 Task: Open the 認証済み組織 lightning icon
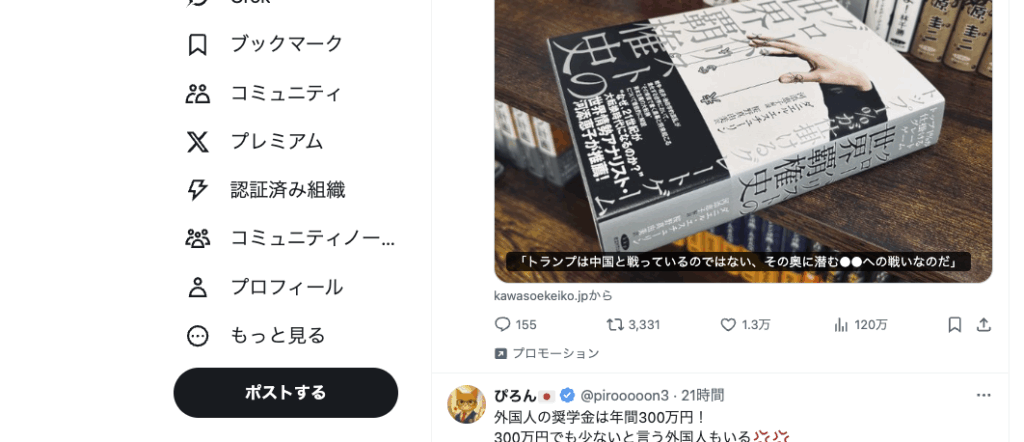coord(197,190)
